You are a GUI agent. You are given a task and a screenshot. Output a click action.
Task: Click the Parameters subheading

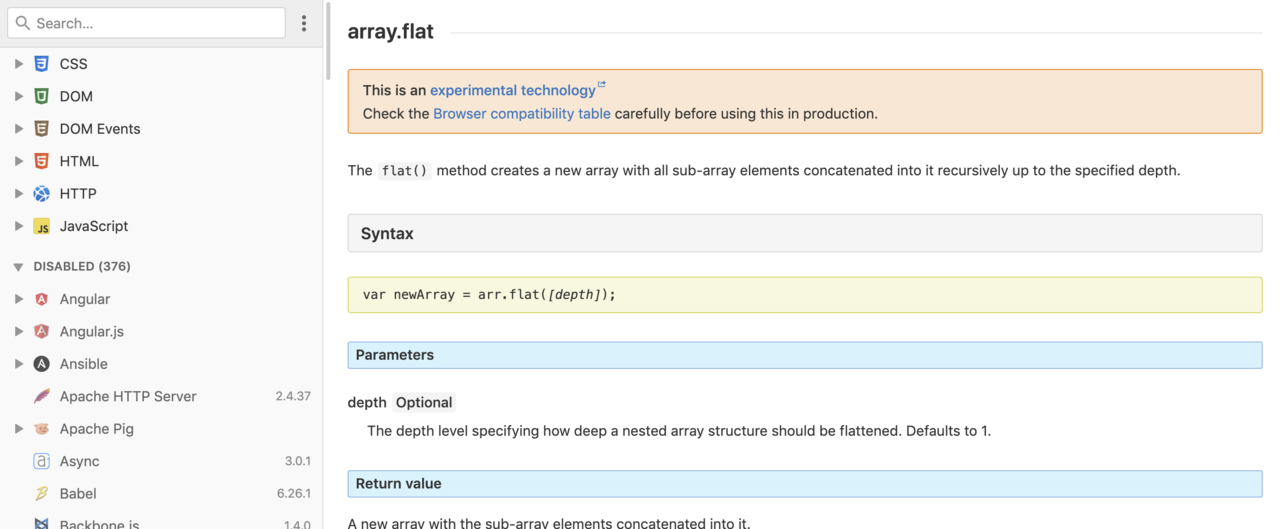pyautogui.click(x=805, y=355)
